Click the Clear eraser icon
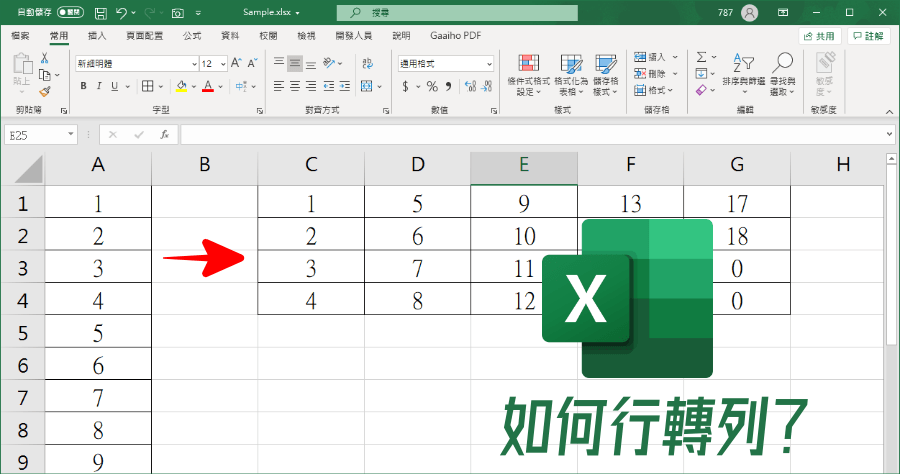 click(701, 90)
